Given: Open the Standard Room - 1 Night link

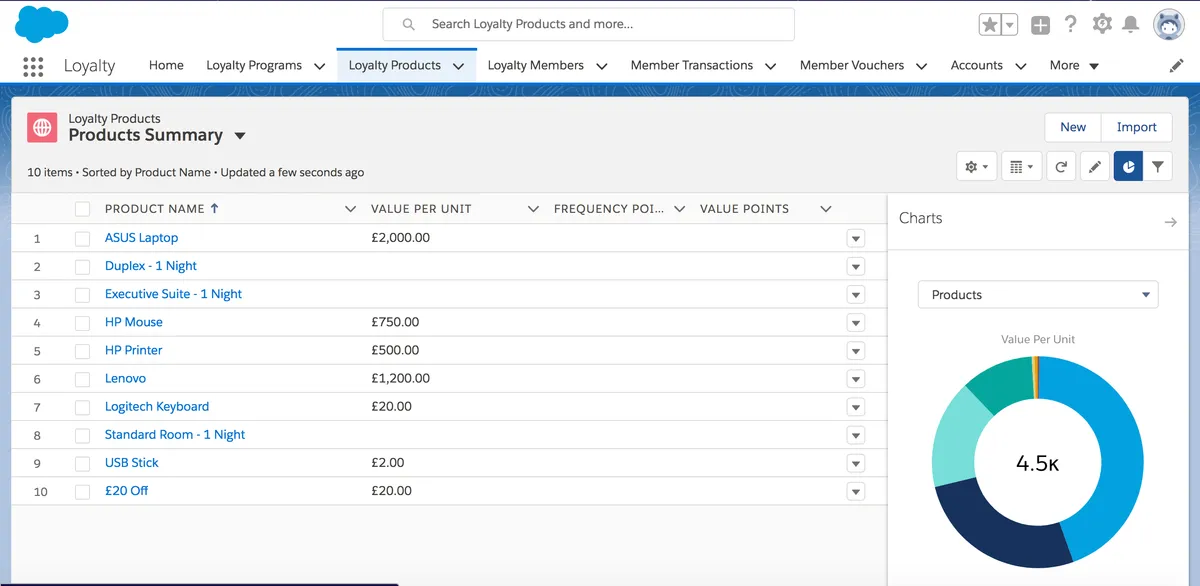Looking at the screenshot, I should (175, 435).
